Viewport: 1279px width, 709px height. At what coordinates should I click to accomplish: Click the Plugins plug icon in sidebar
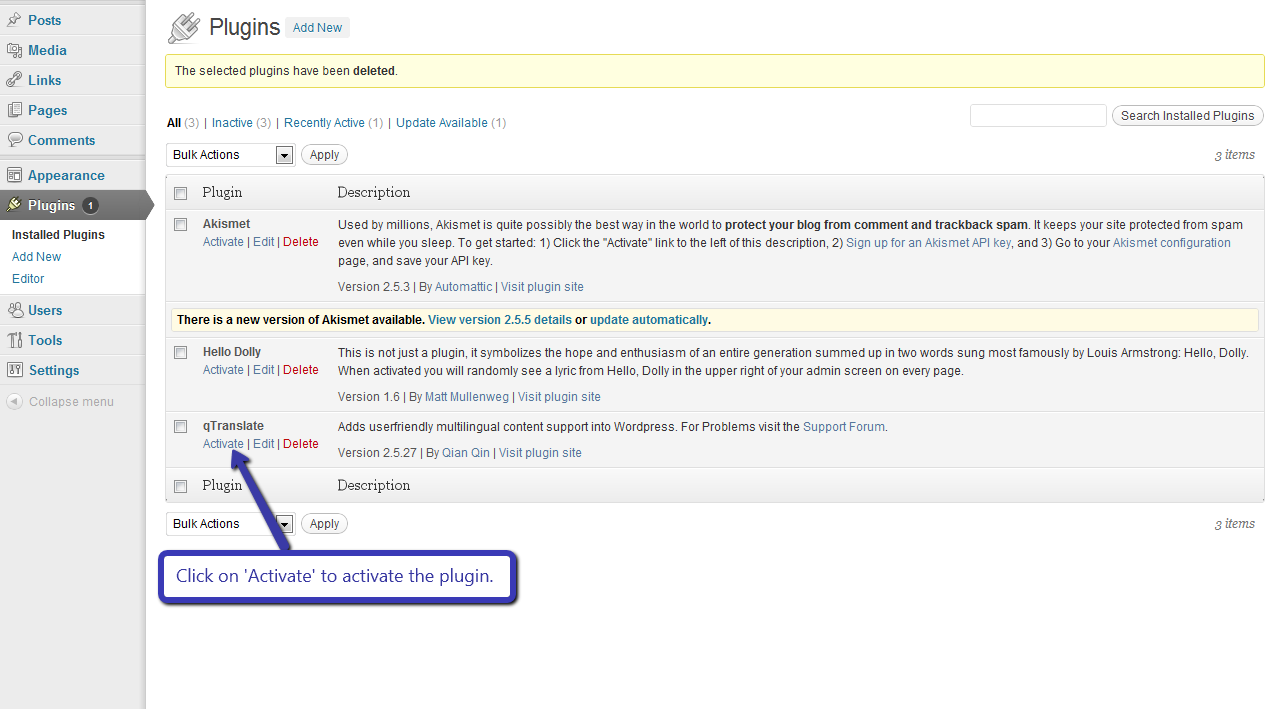point(14,205)
